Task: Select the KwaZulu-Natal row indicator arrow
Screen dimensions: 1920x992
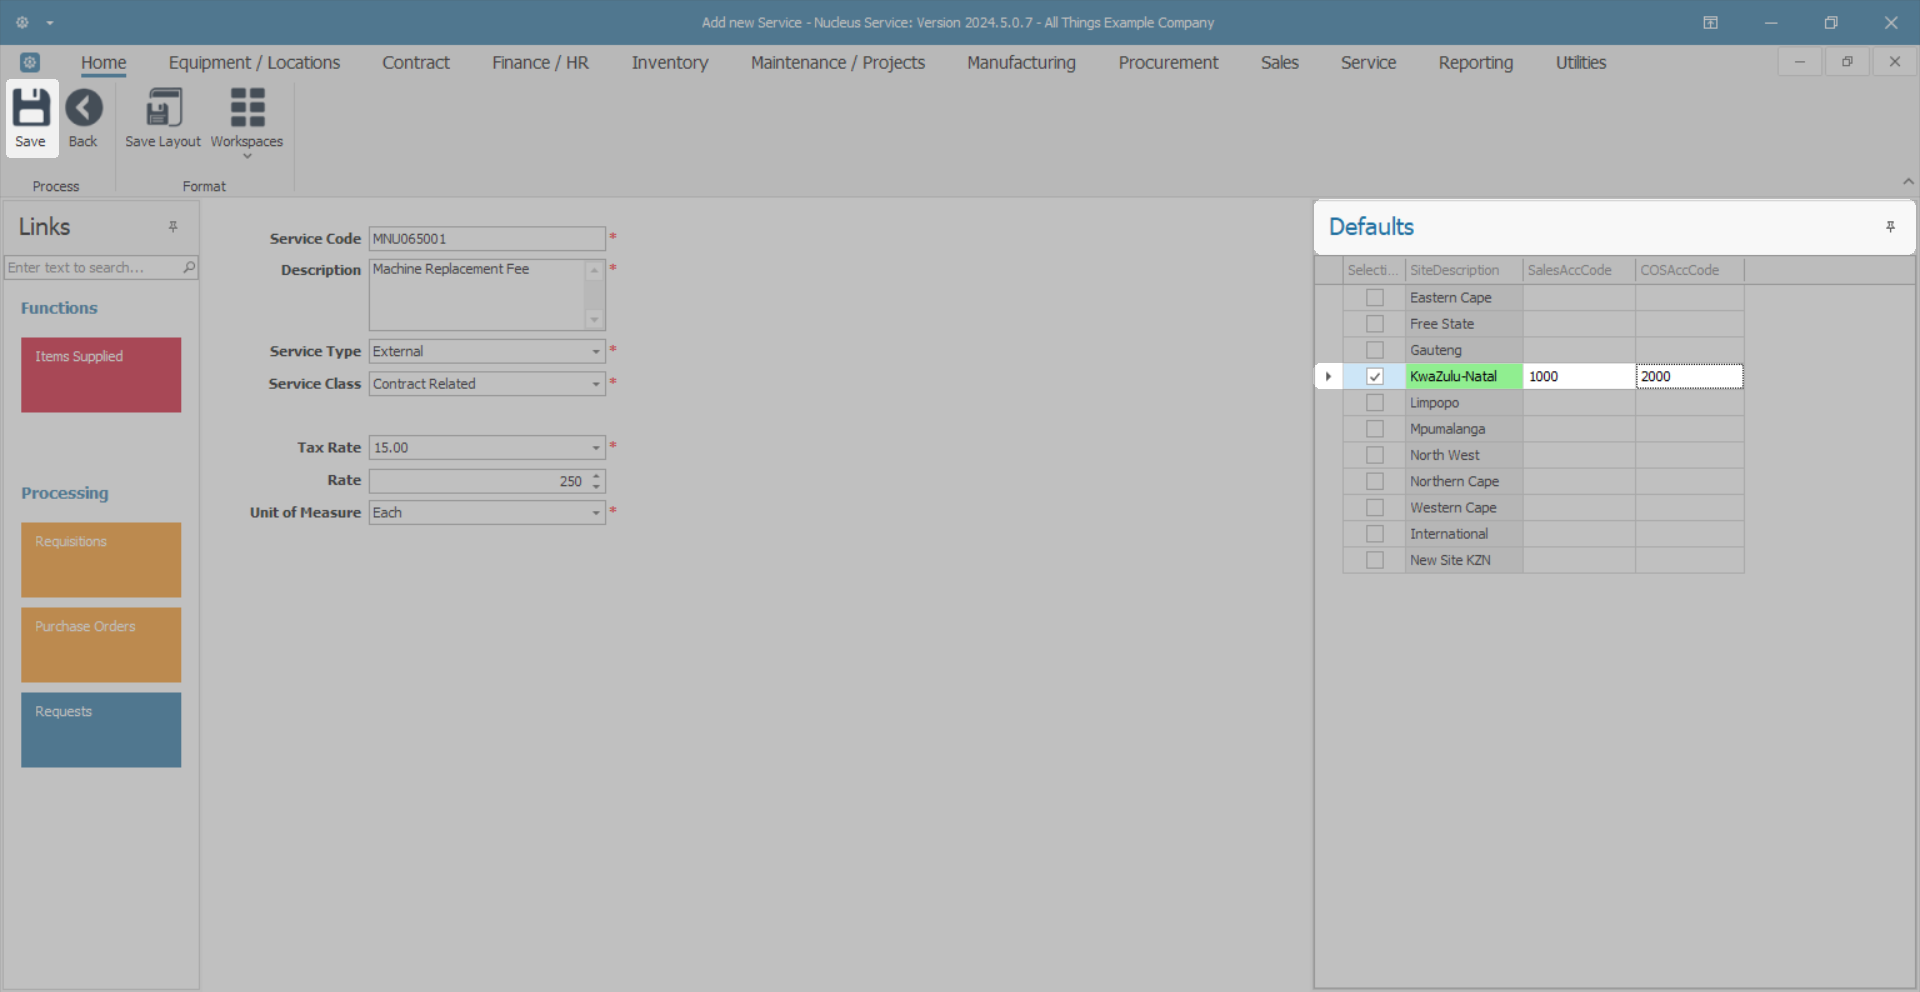Action: [x=1328, y=376]
